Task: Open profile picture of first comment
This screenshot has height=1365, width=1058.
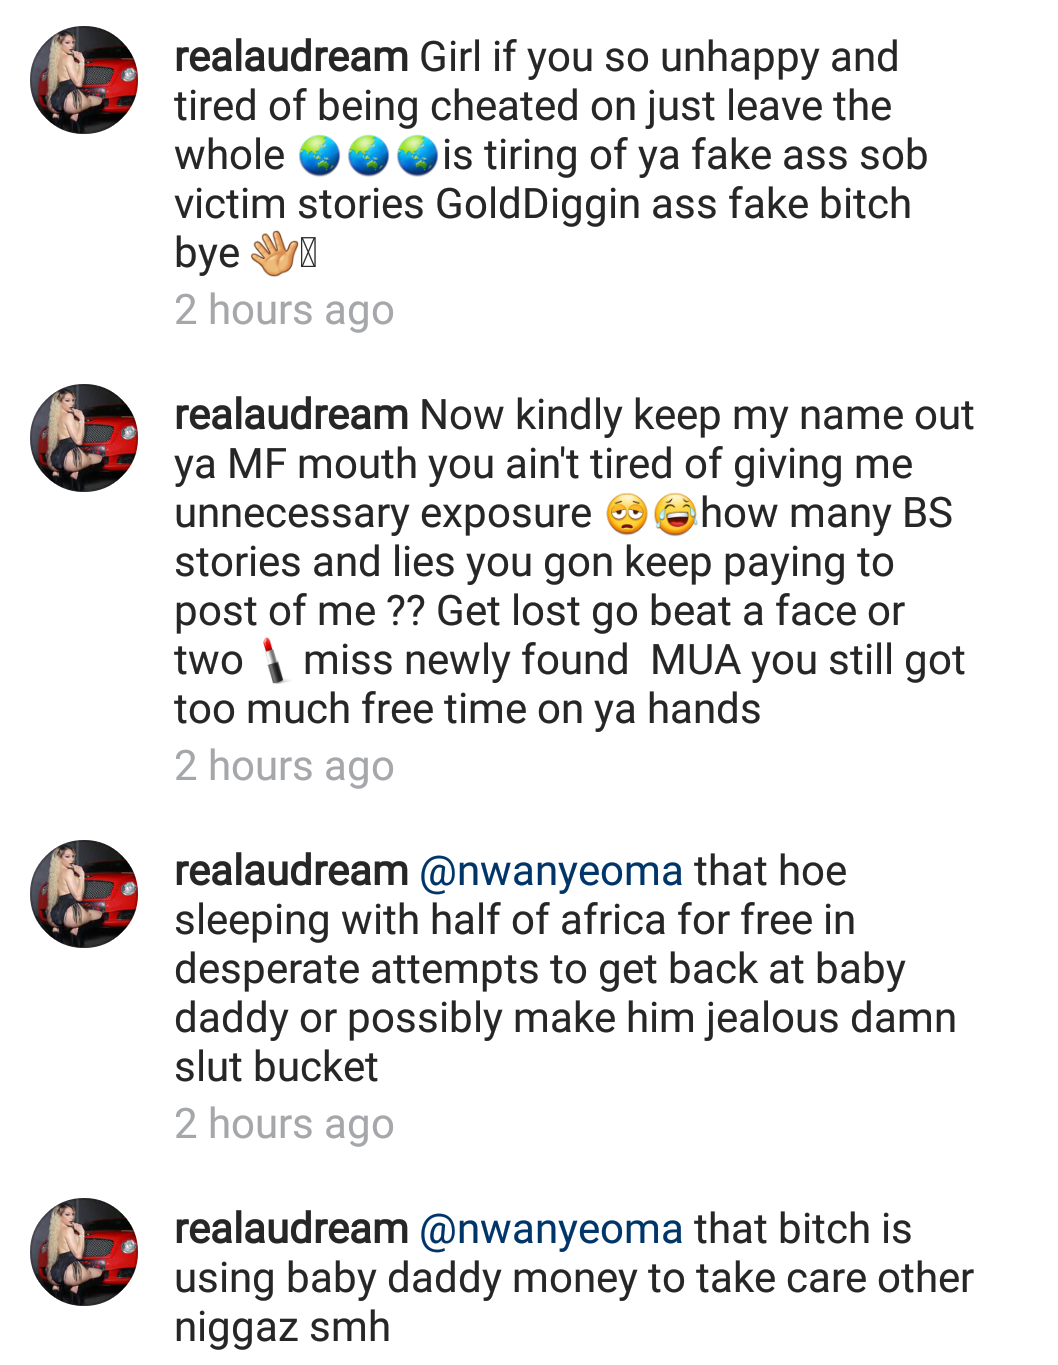Action: pyautogui.click(x=84, y=80)
